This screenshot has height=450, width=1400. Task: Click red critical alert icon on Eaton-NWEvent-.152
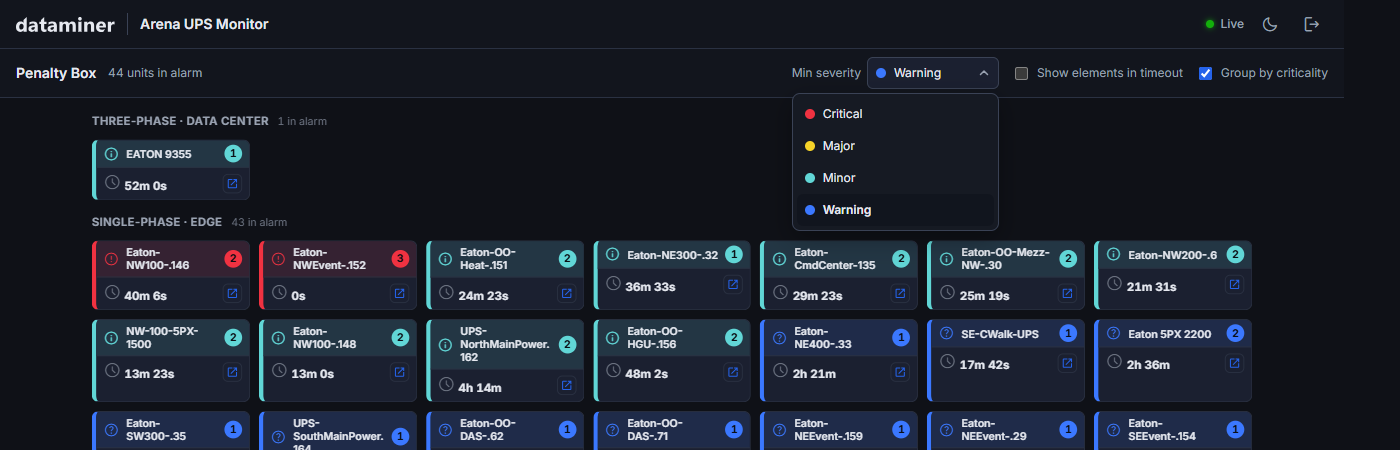pos(279,259)
